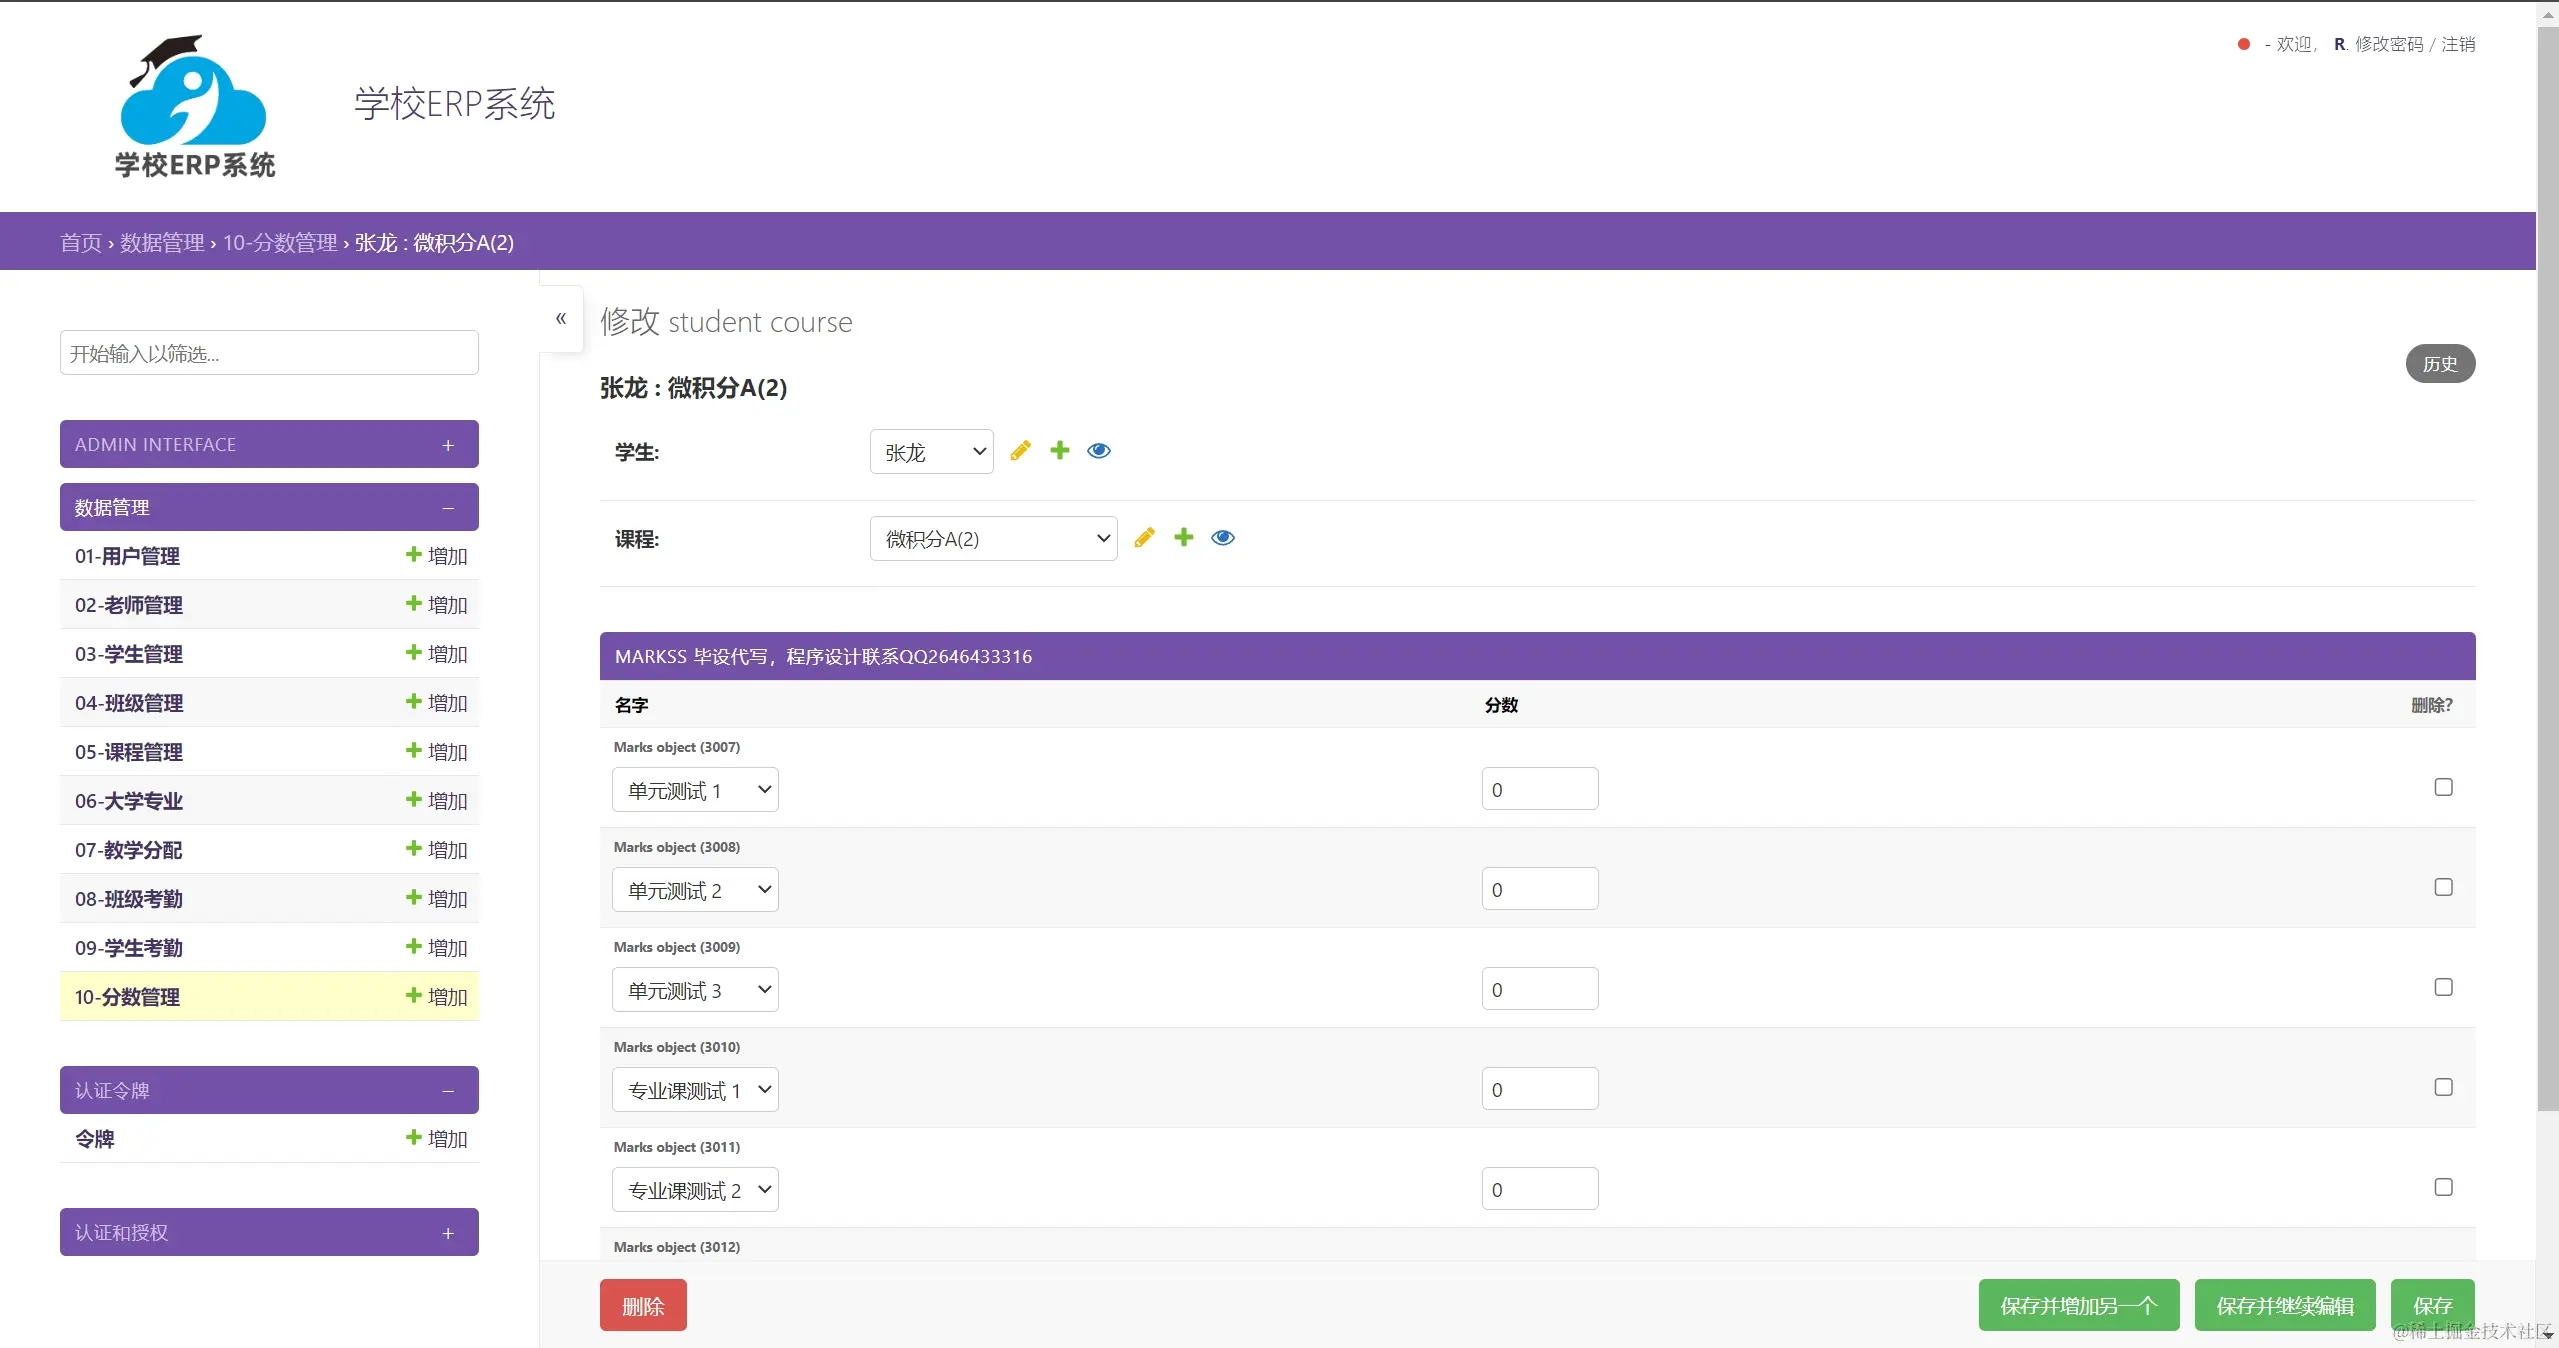Tick the delete checkbox for Marks object 3007
Screen dimensions: 2559x1348
(x=2443, y=788)
